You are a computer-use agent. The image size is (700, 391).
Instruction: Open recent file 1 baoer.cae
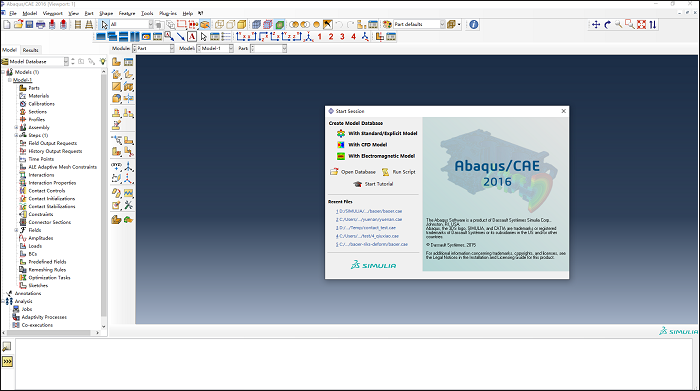click(x=369, y=211)
